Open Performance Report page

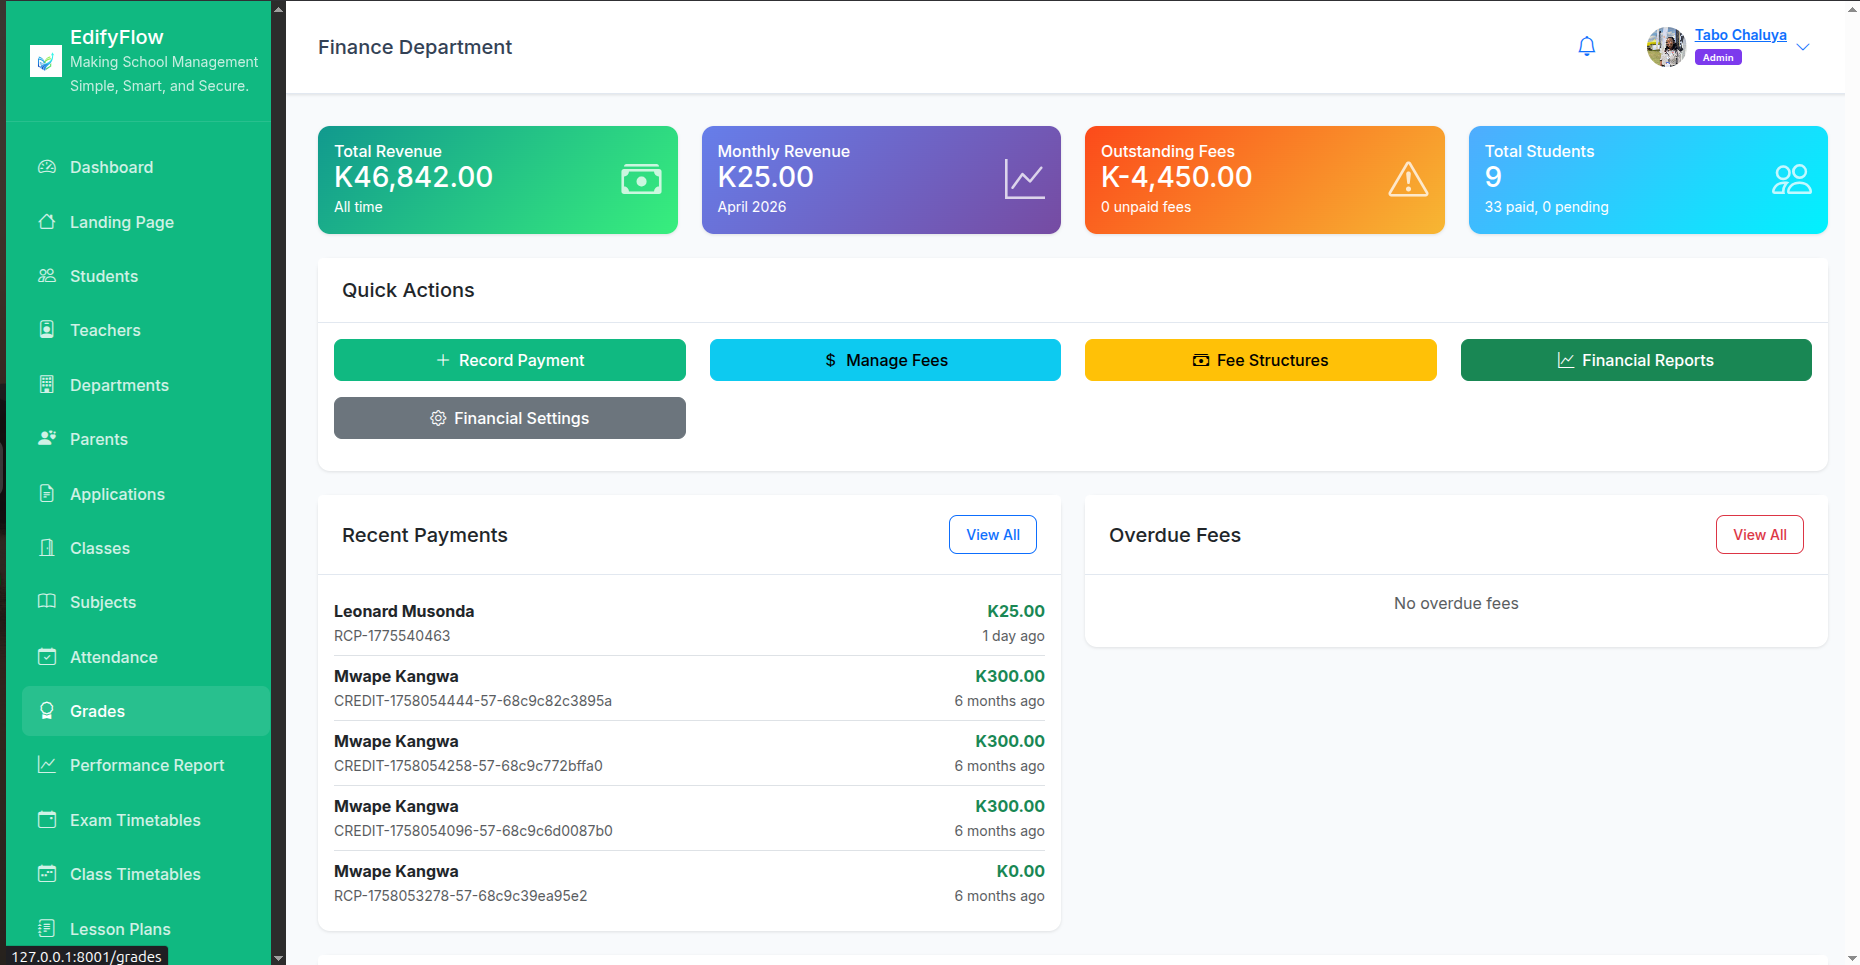146,765
